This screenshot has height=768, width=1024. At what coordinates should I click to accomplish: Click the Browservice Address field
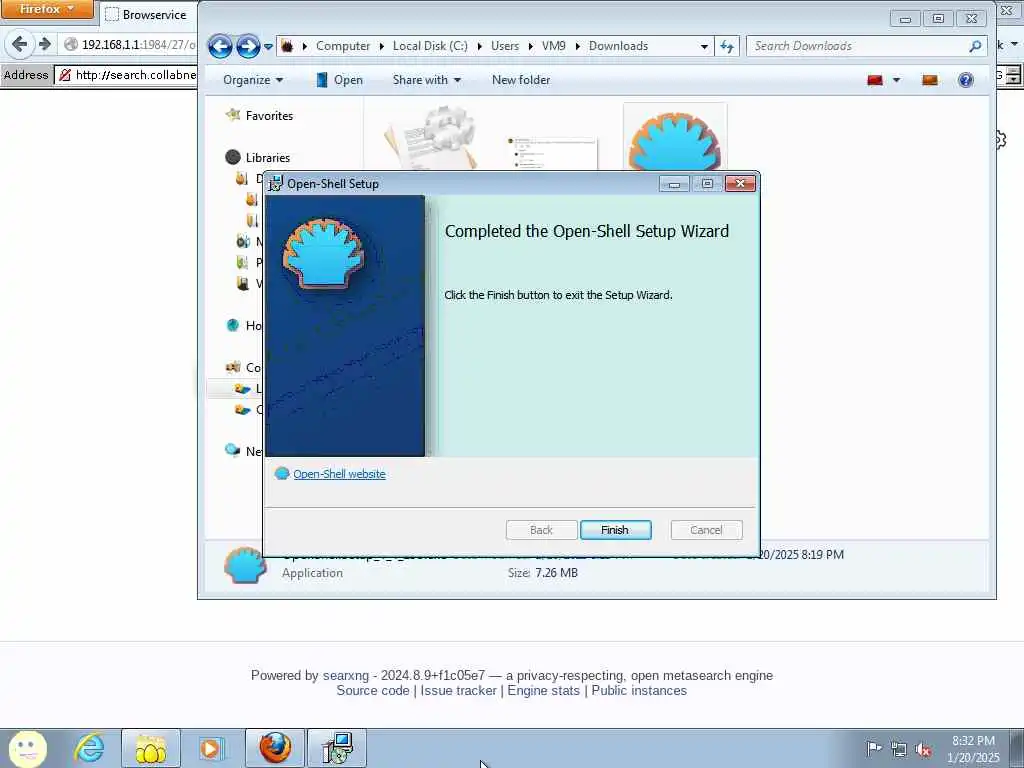click(125, 75)
